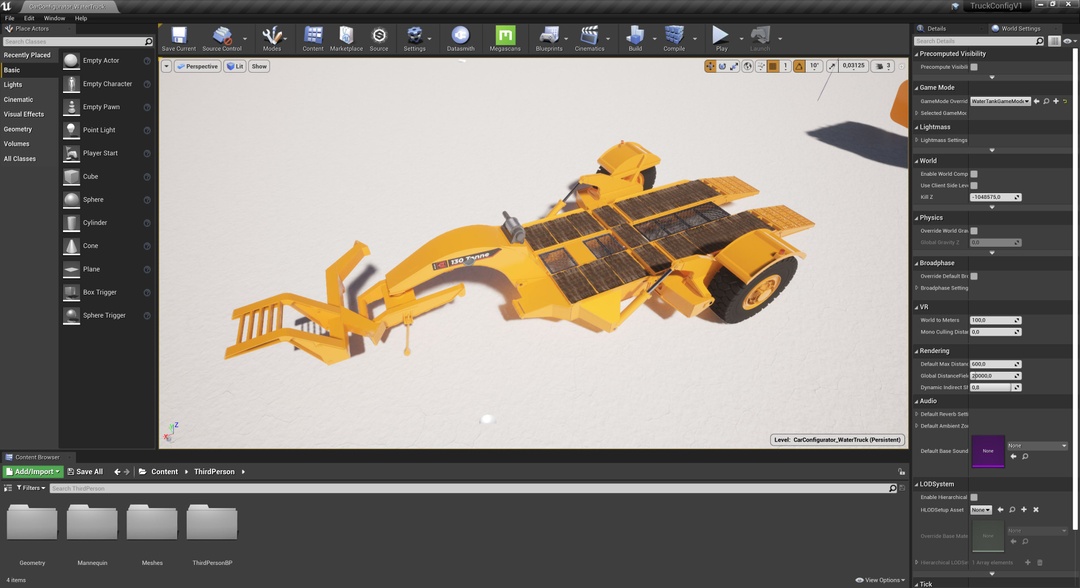This screenshot has height=588, width=1080.
Task: Open the Megascans plugin
Action: point(505,37)
